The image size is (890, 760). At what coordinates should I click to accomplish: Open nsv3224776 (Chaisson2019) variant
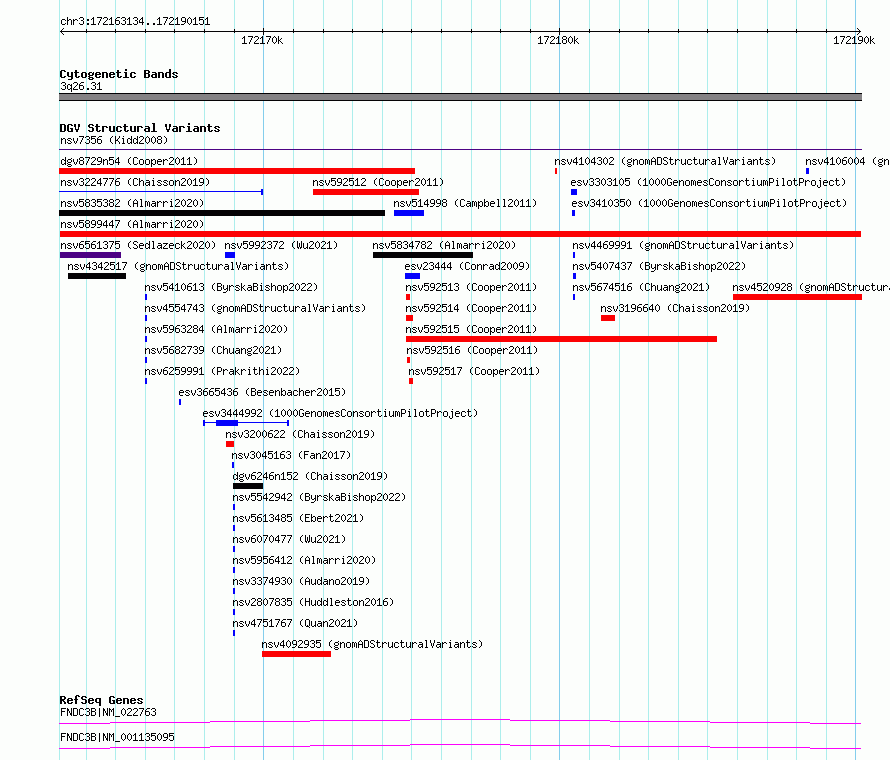click(x=135, y=182)
